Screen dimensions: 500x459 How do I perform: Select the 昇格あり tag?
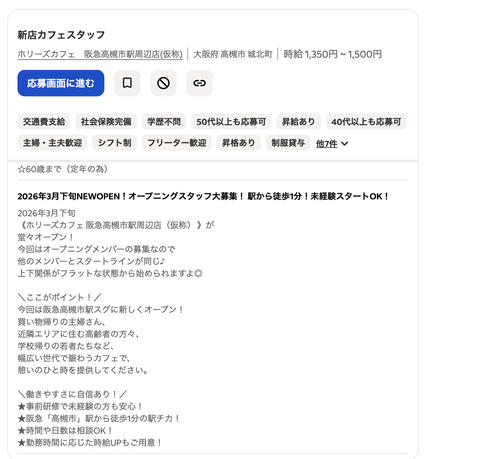pyautogui.click(x=239, y=143)
